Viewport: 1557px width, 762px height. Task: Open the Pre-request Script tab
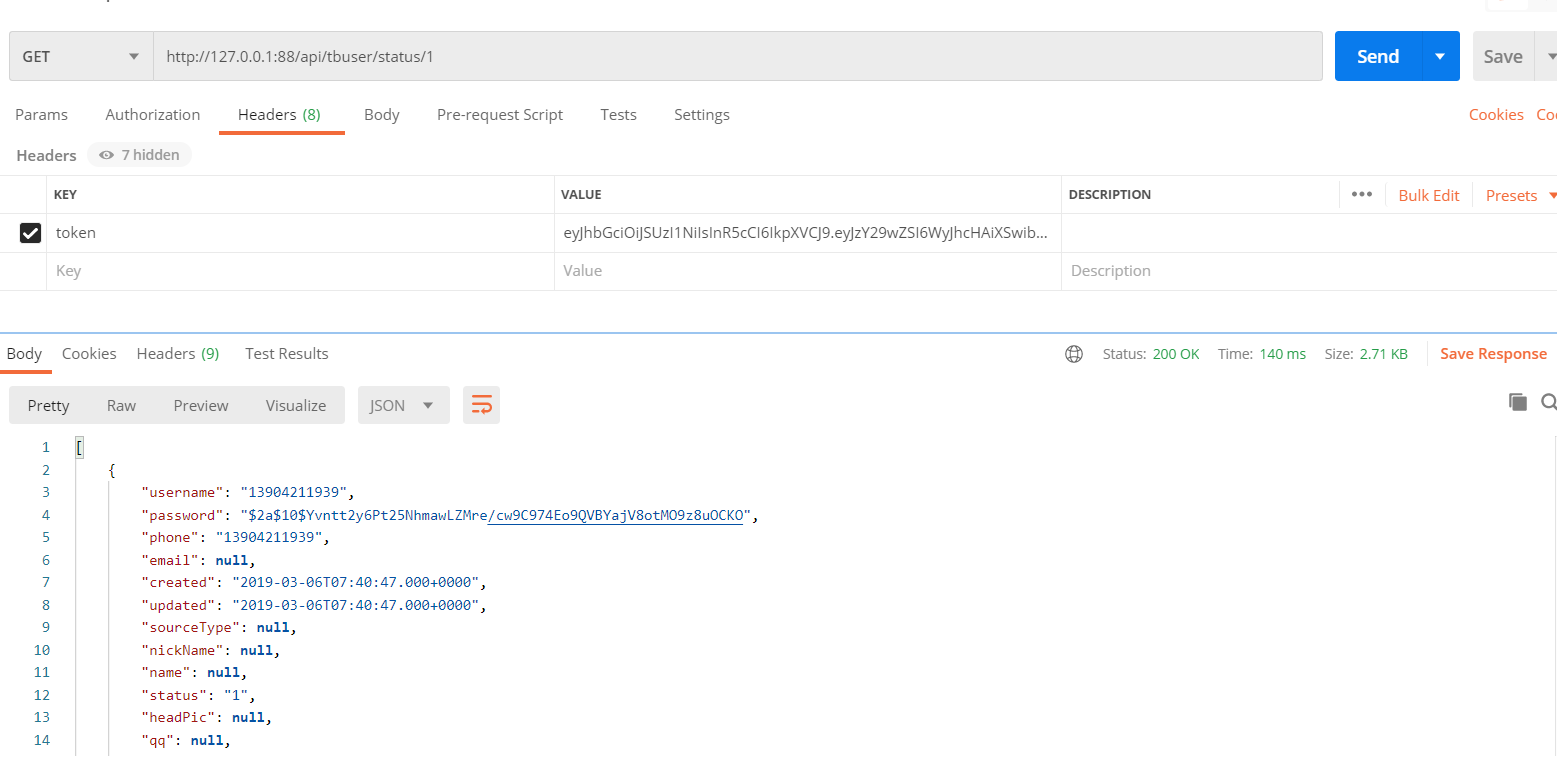pyautogui.click(x=500, y=114)
